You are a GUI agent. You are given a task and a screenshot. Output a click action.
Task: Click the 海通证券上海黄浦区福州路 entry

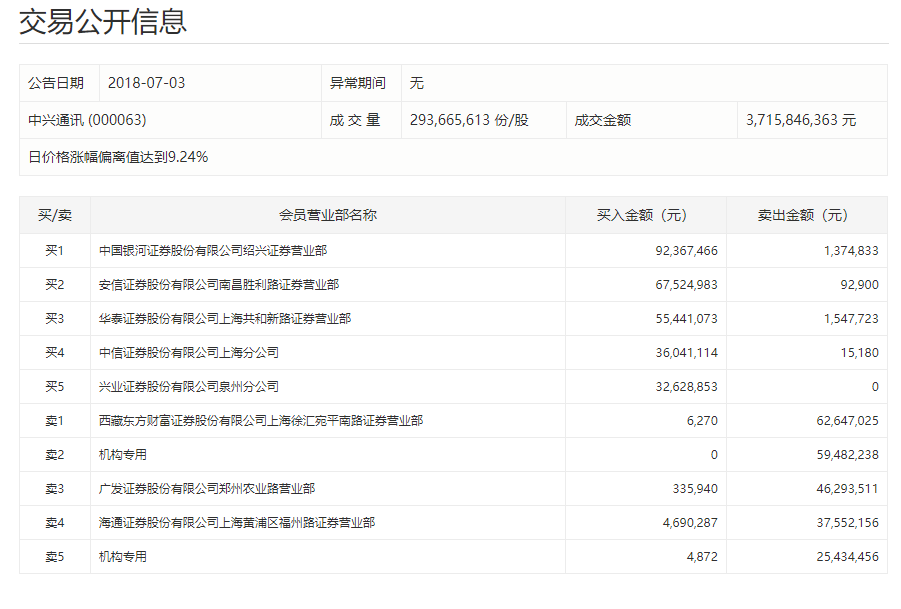[237, 523]
